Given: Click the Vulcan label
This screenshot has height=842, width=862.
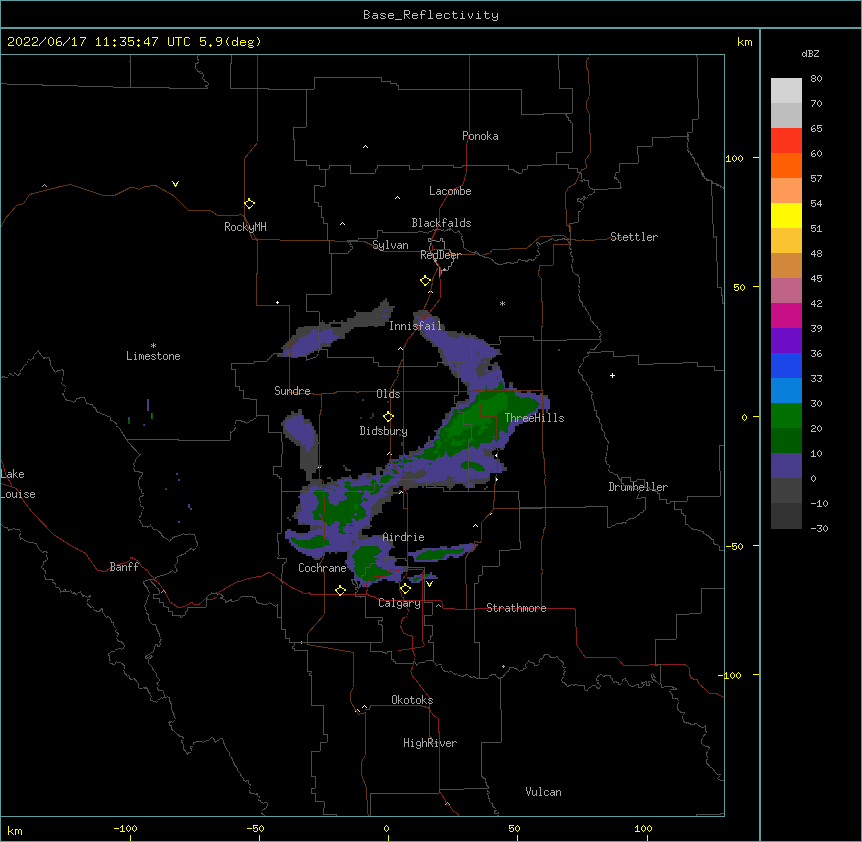Looking at the screenshot, I should click(x=543, y=792).
